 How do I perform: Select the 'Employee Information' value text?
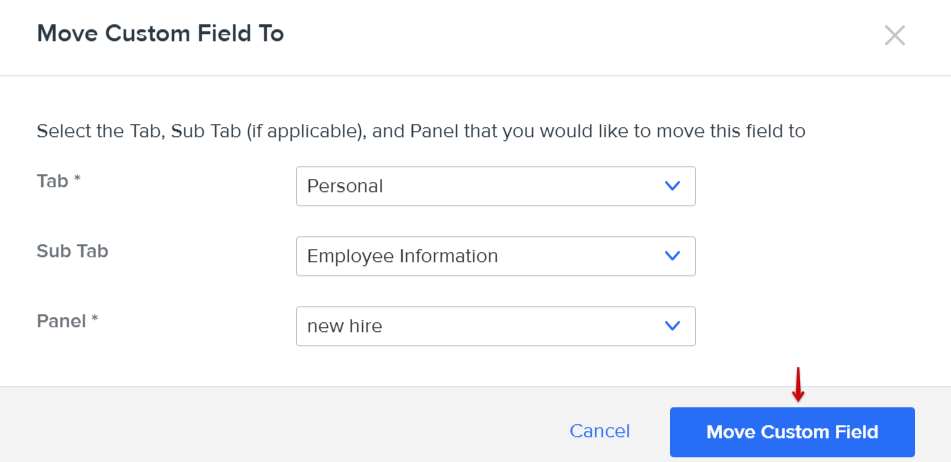[402, 256]
